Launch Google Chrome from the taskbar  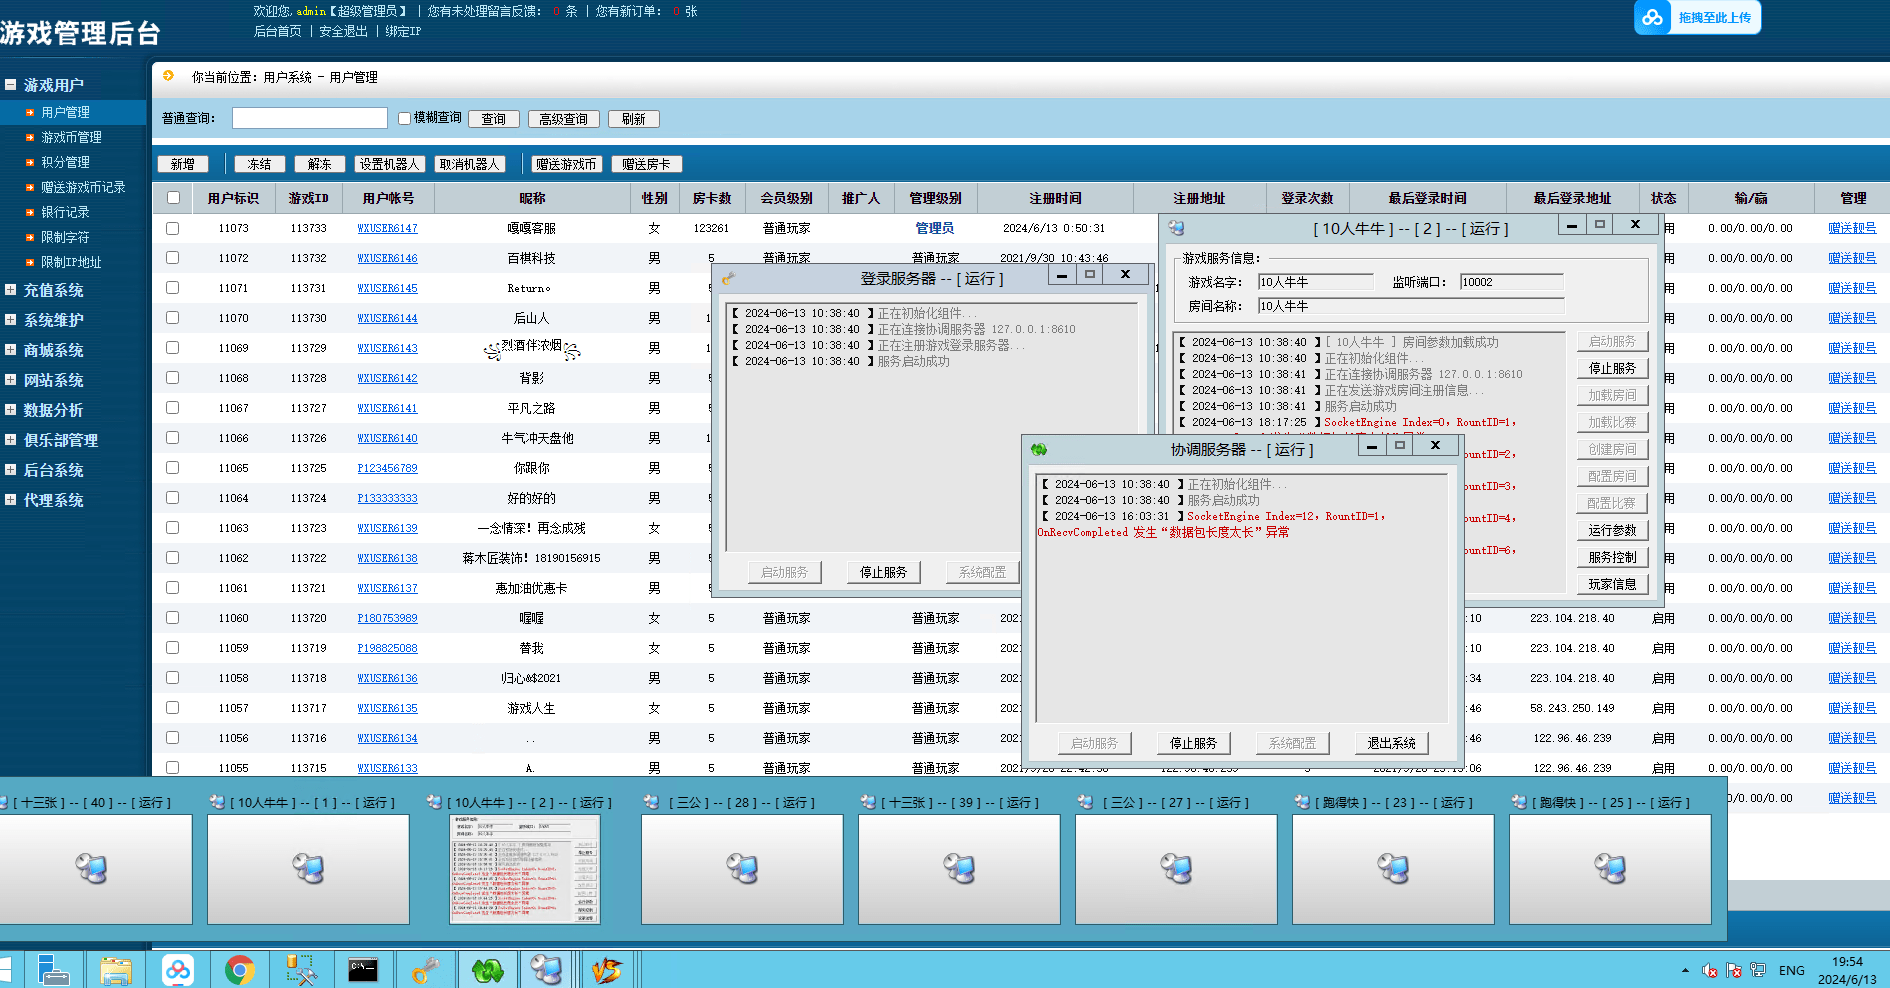[240, 969]
